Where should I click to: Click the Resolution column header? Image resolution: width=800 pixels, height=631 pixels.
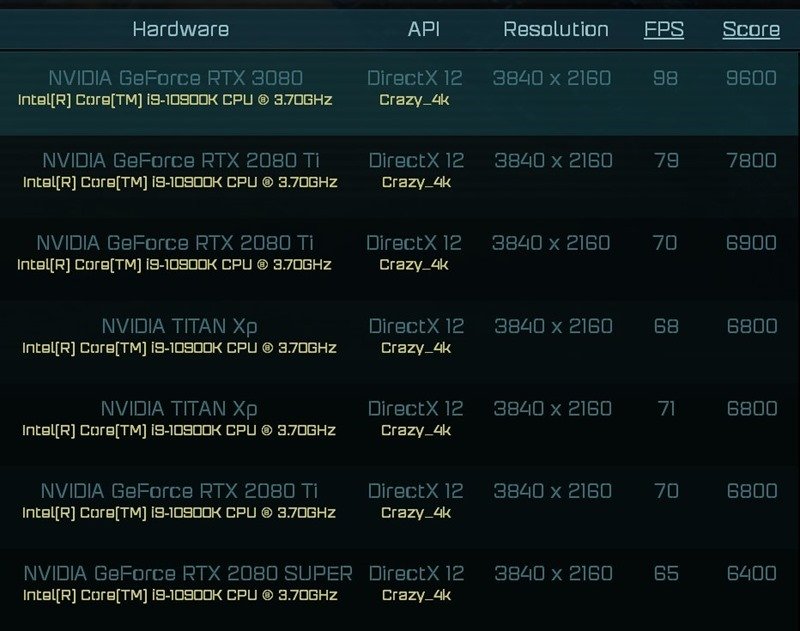(555, 30)
